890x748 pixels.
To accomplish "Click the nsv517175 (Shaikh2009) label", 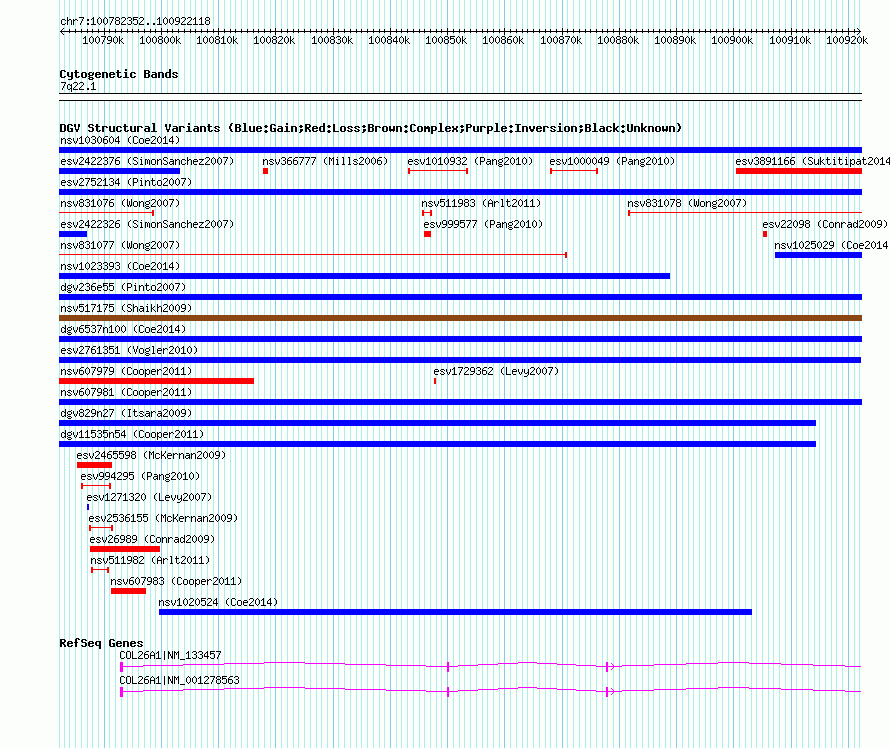I will coord(126,308).
